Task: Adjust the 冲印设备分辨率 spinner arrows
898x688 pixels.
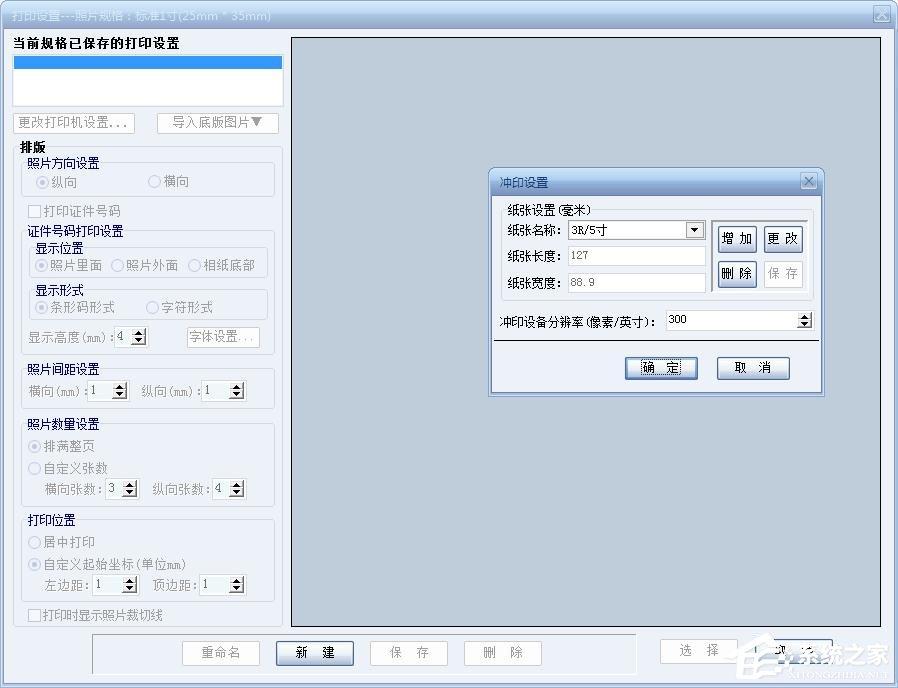Action: tap(805, 320)
